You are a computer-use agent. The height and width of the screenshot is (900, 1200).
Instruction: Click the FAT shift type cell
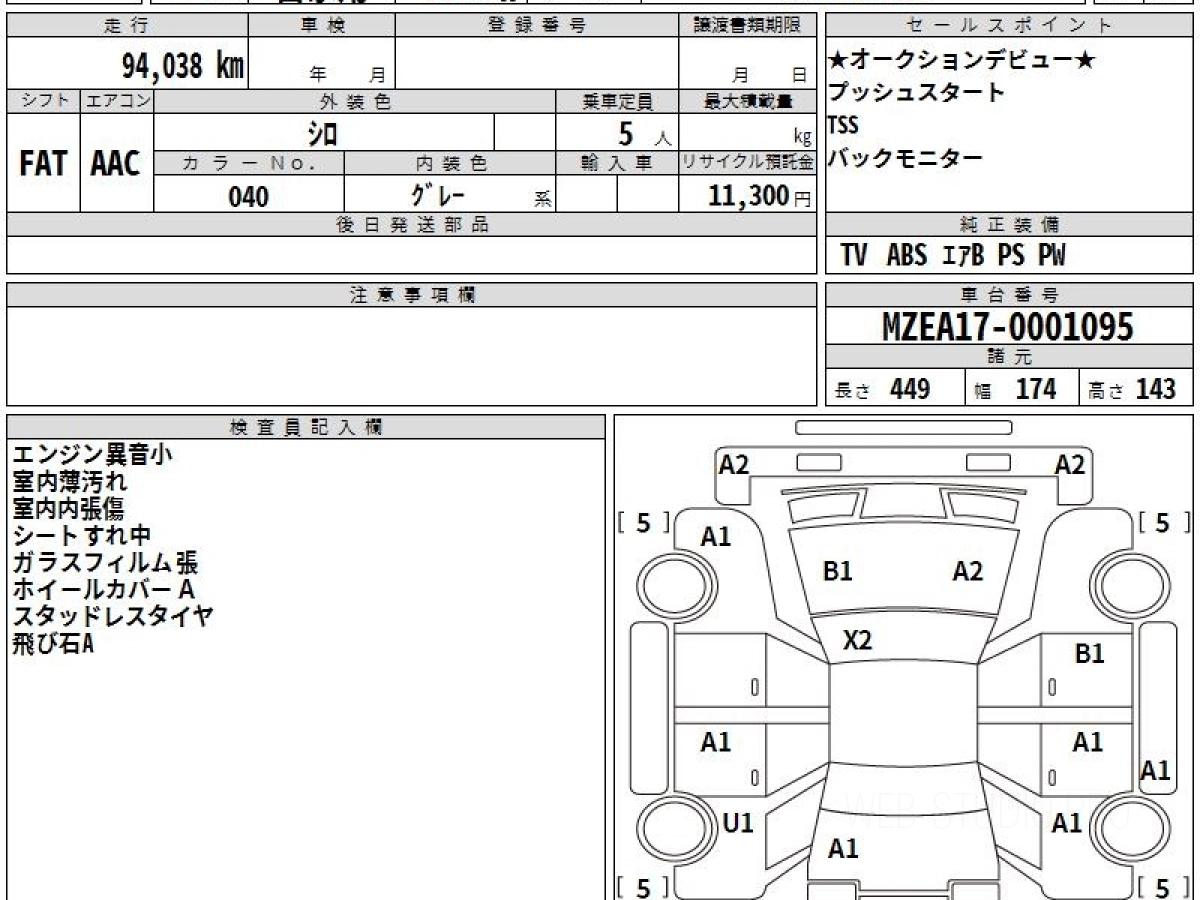pos(43,163)
